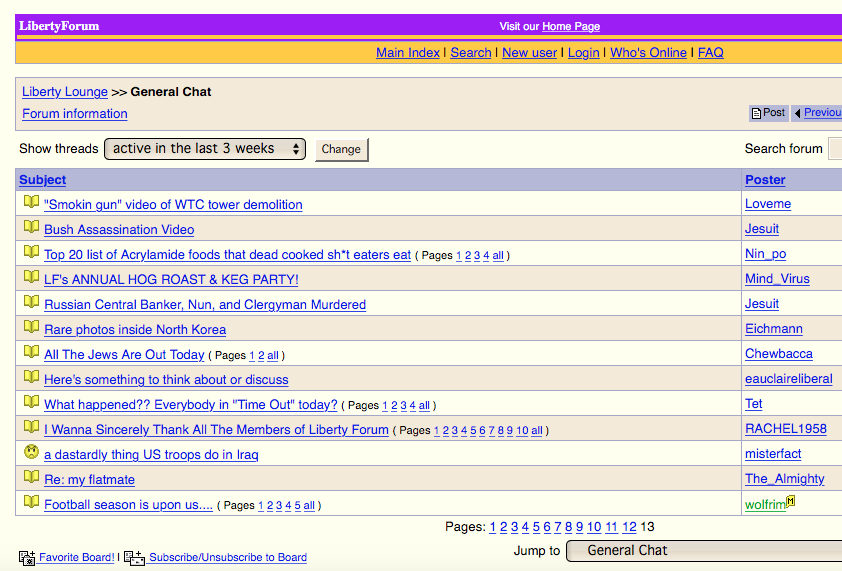The image size is (842, 571).
Task: Go to the FAQ page
Action: click(x=710, y=53)
